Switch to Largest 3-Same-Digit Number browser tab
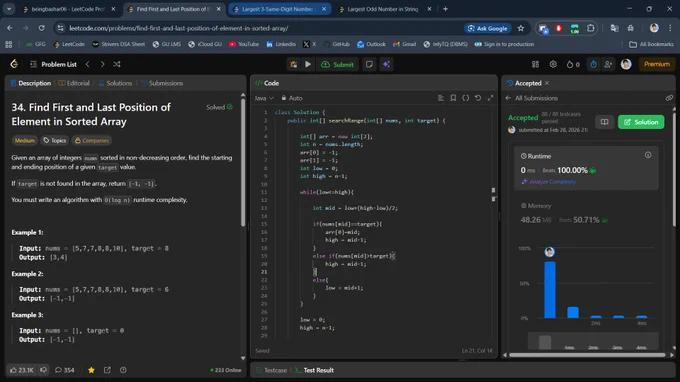 [x=278, y=9]
